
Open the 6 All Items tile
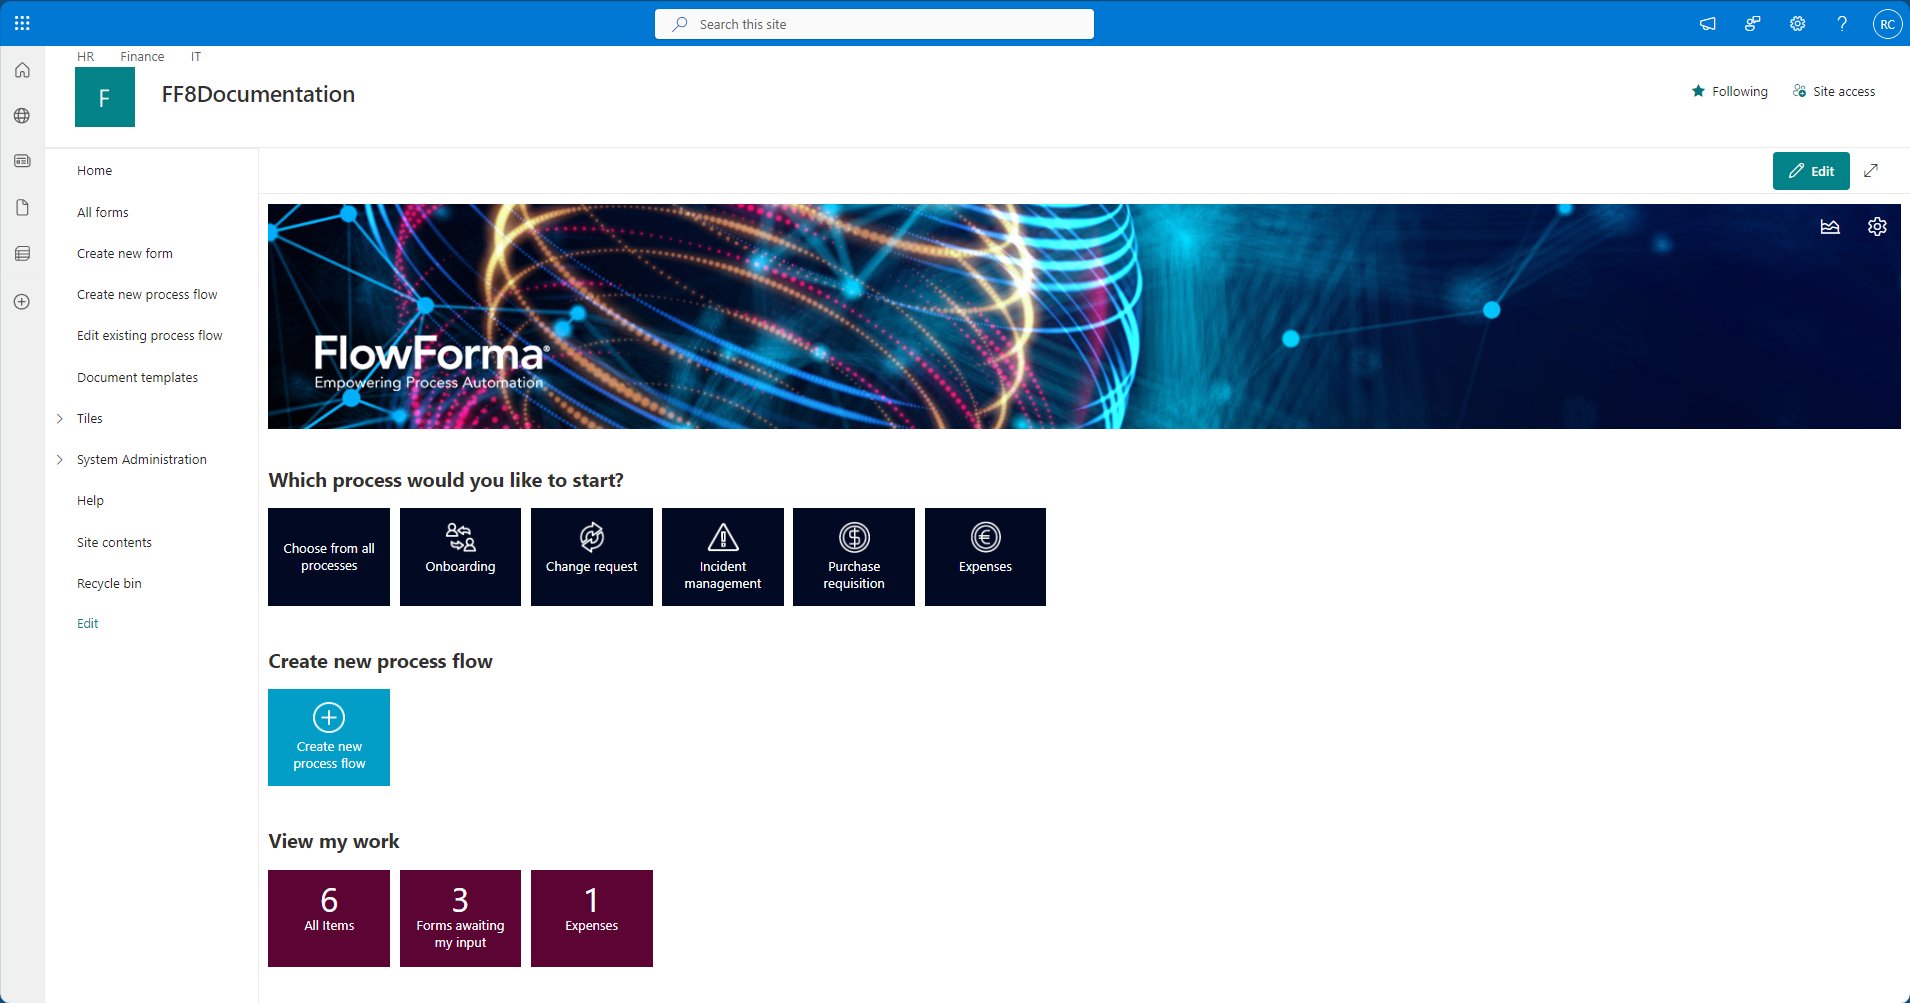pos(329,918)
